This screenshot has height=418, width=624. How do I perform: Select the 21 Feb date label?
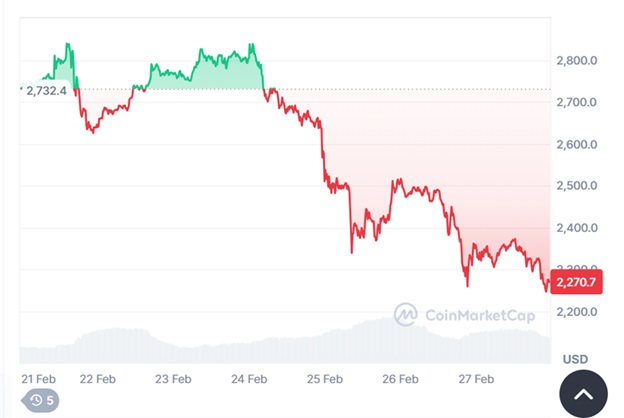point(38,379)
